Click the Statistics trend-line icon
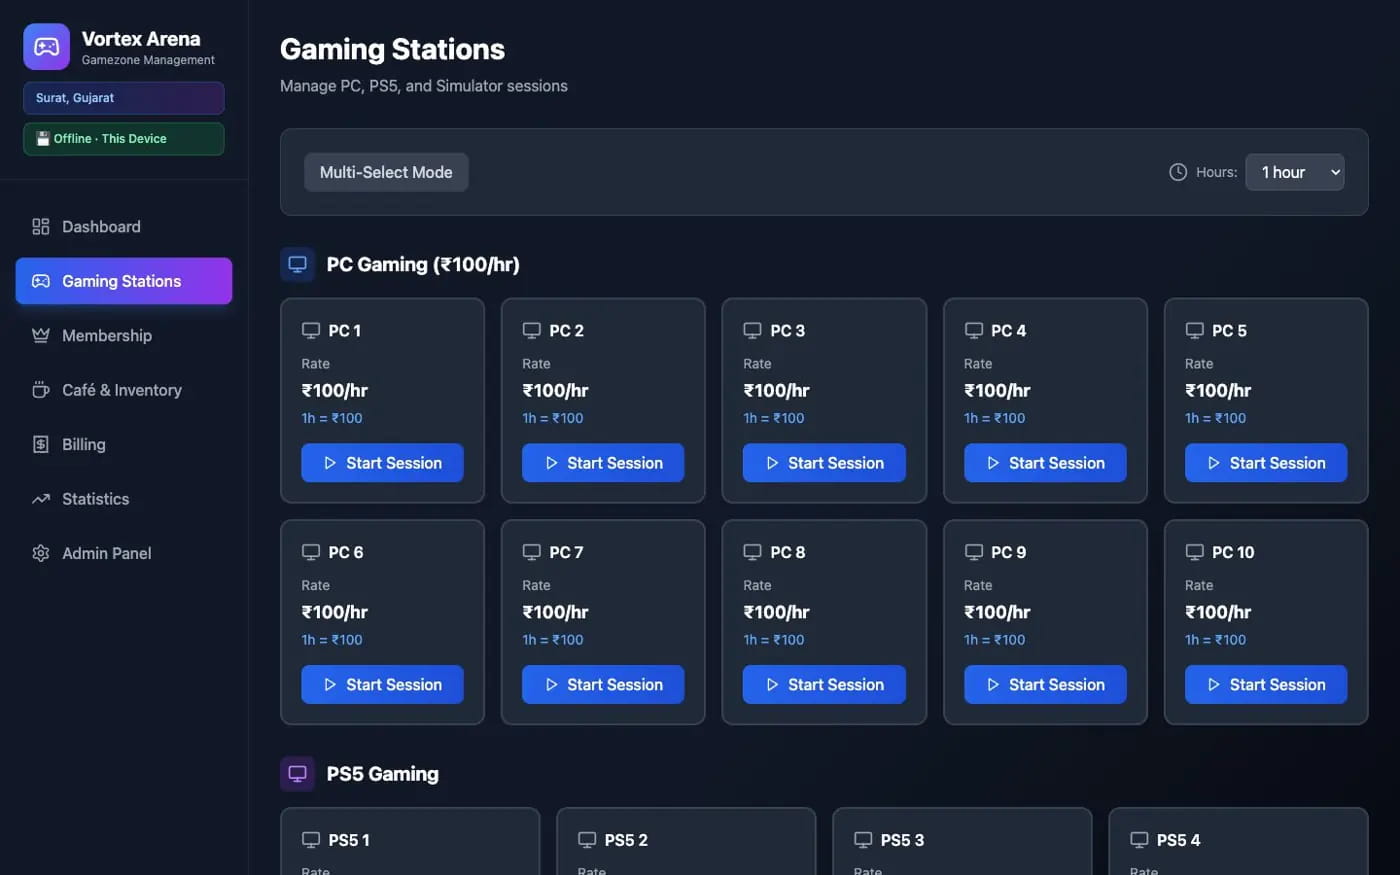The width and height of the screenshot is (1400, 875). point(41,499)
